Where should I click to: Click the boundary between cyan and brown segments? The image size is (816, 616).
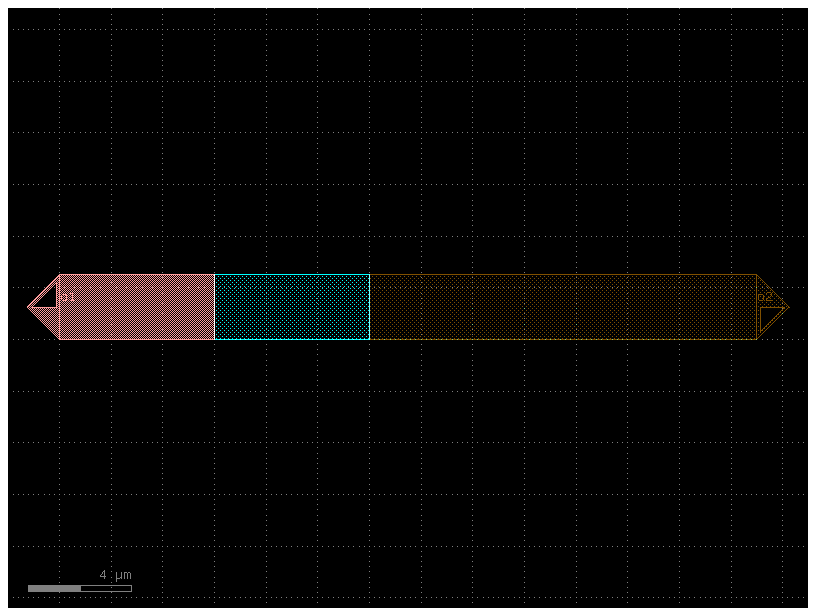[x=371, y=305]
